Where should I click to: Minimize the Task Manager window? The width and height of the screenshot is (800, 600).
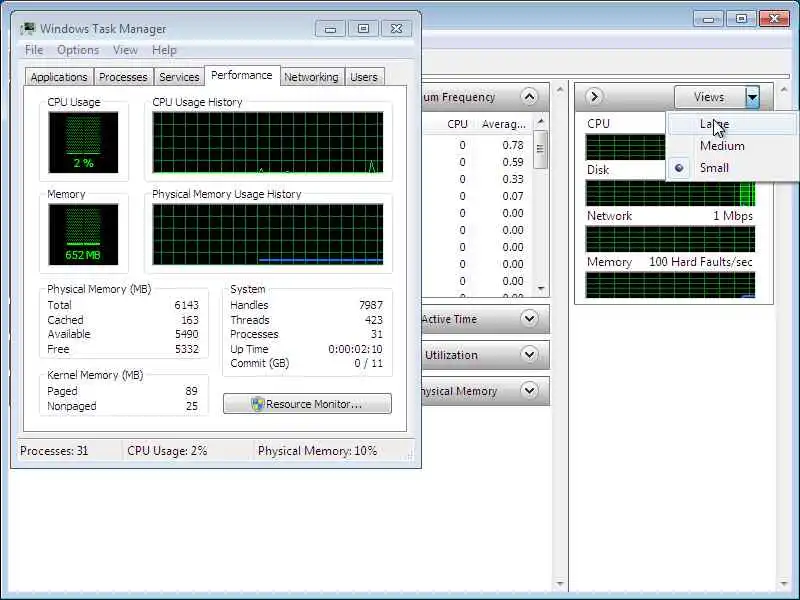[330, 29]
